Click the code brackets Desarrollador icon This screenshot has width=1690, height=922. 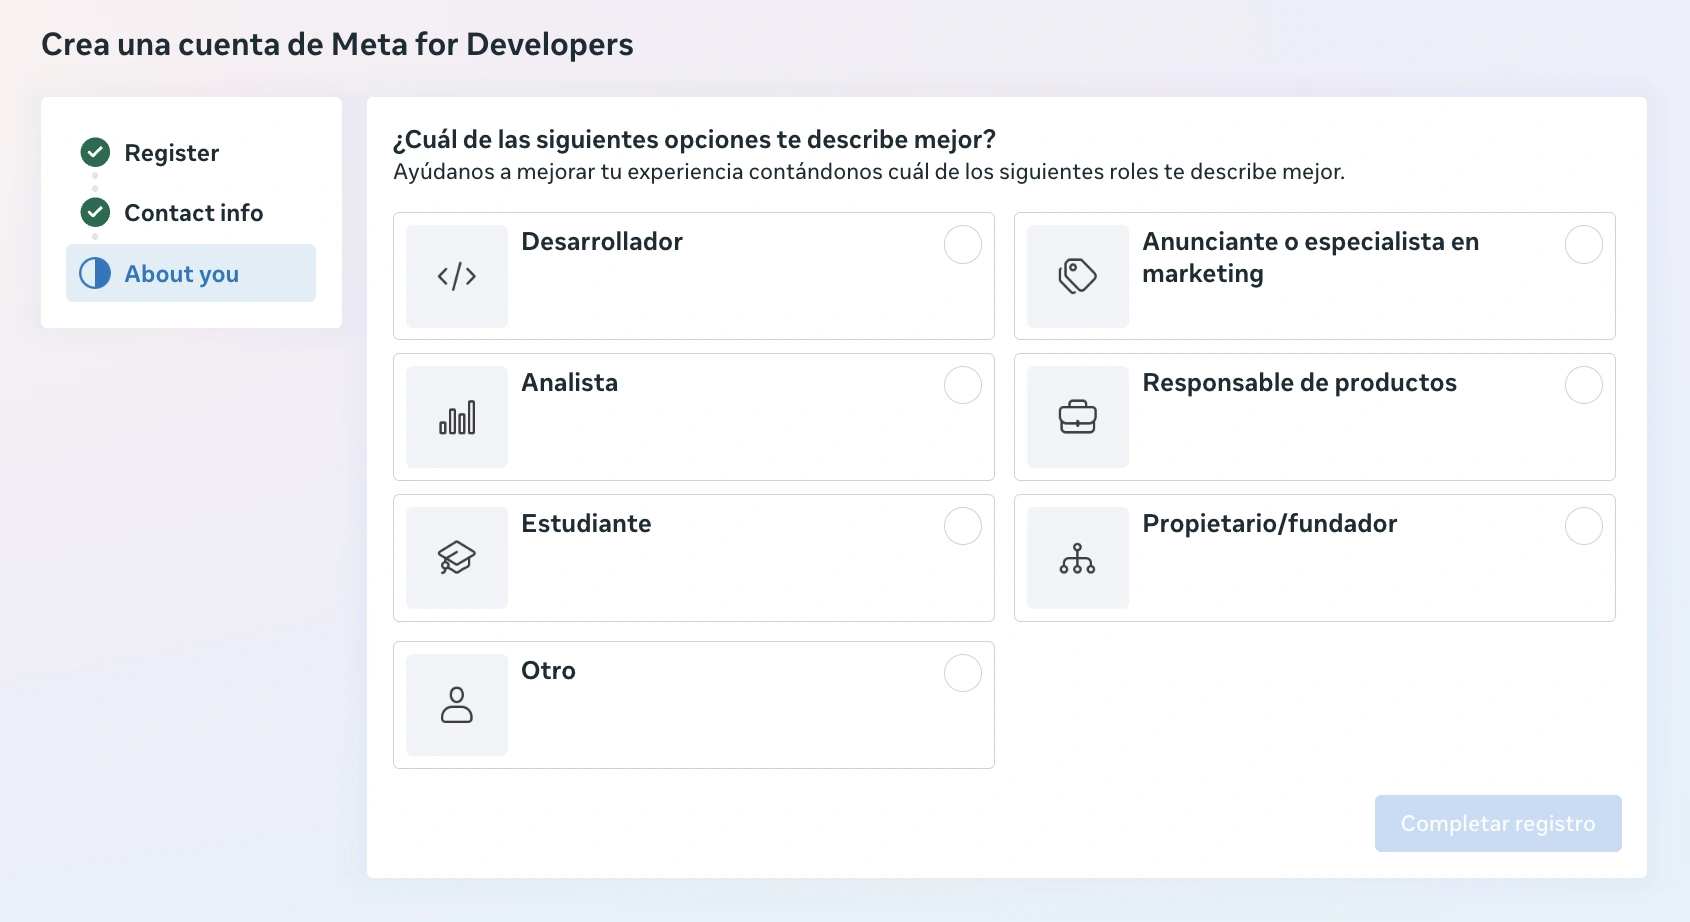coord(457,276)
